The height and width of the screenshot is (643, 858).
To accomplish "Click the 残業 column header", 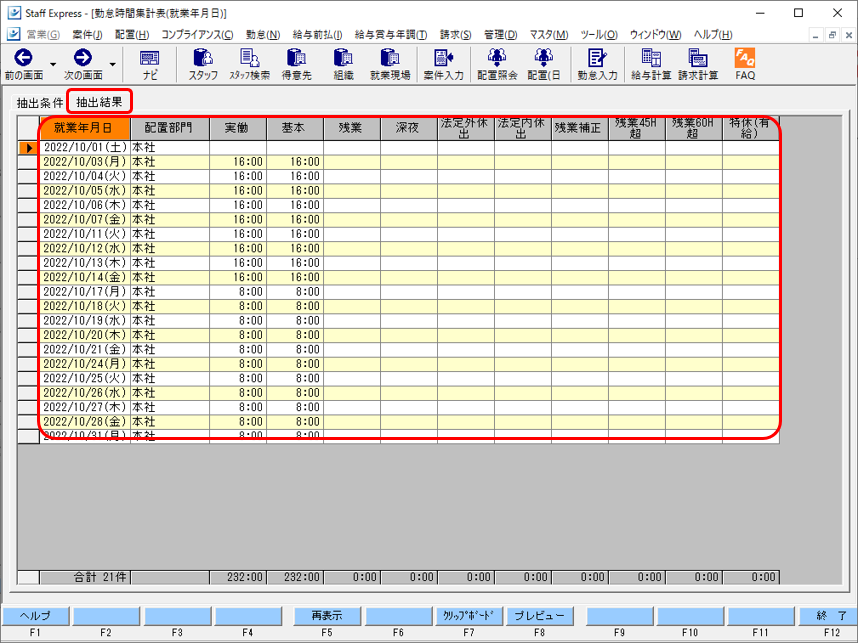I will point(351,128).
